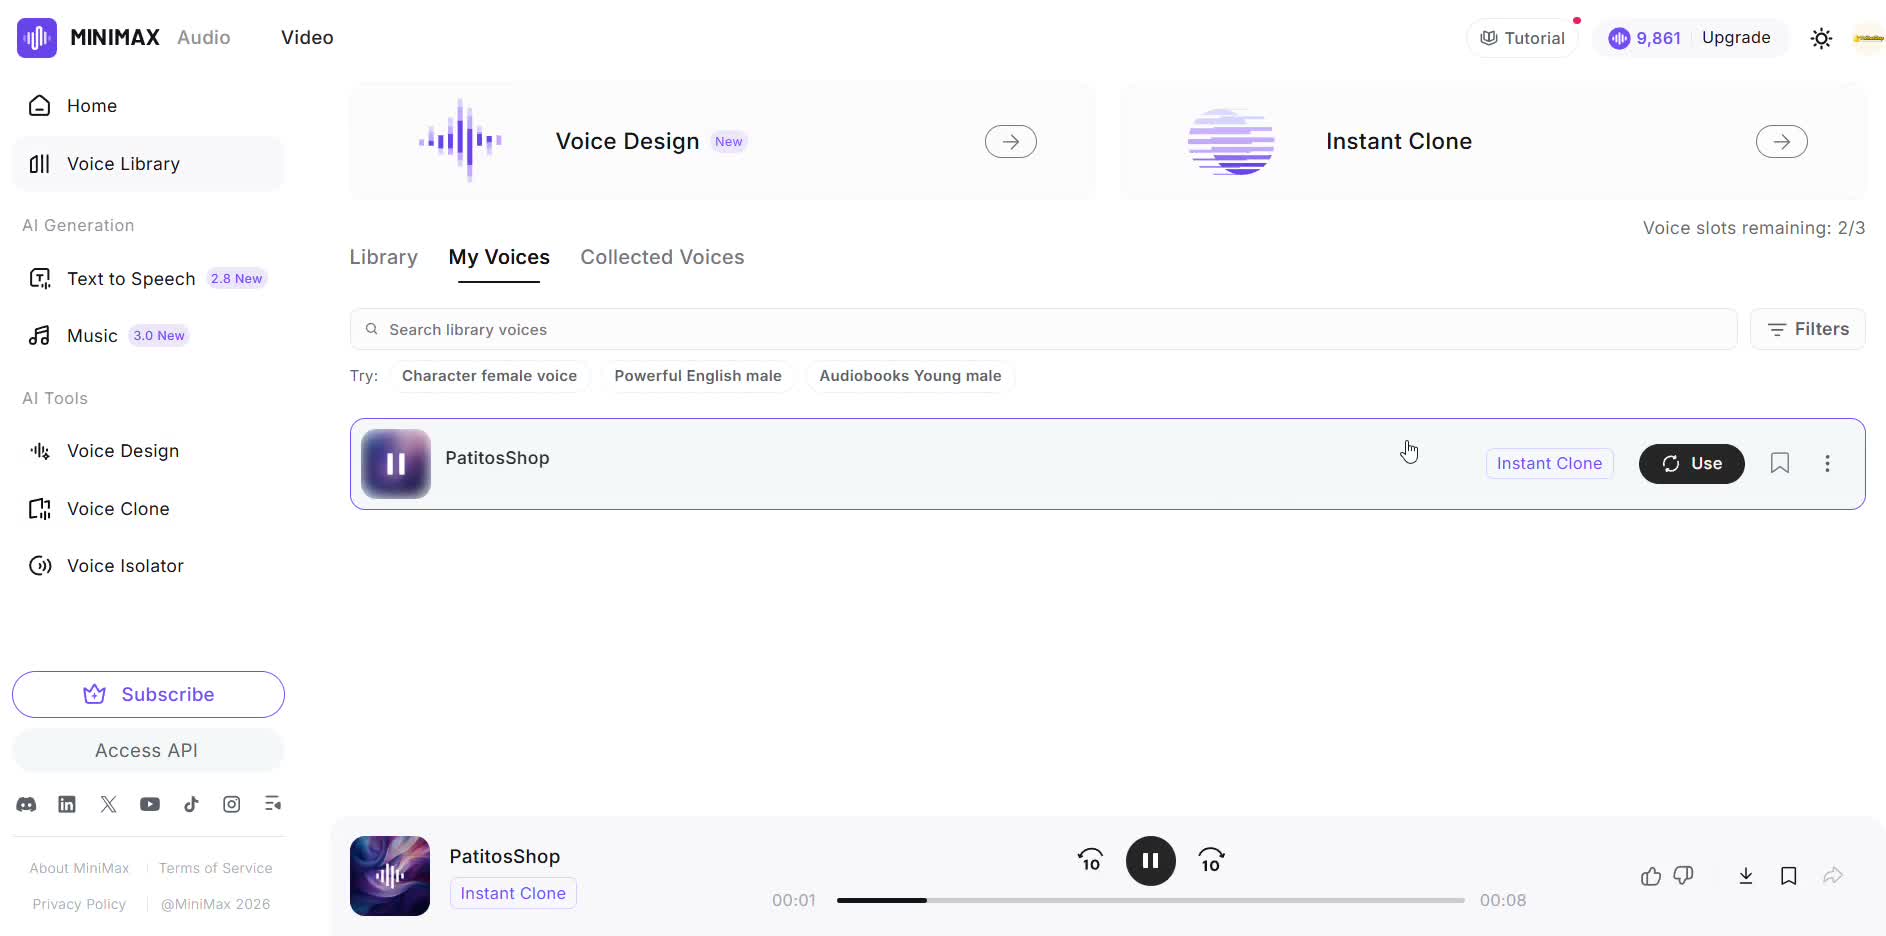This screenshot has height=936, width=1886.
Task: Toggle light/dark theme sun icon
Action: pyautogui.click(x=1821, y=38)
